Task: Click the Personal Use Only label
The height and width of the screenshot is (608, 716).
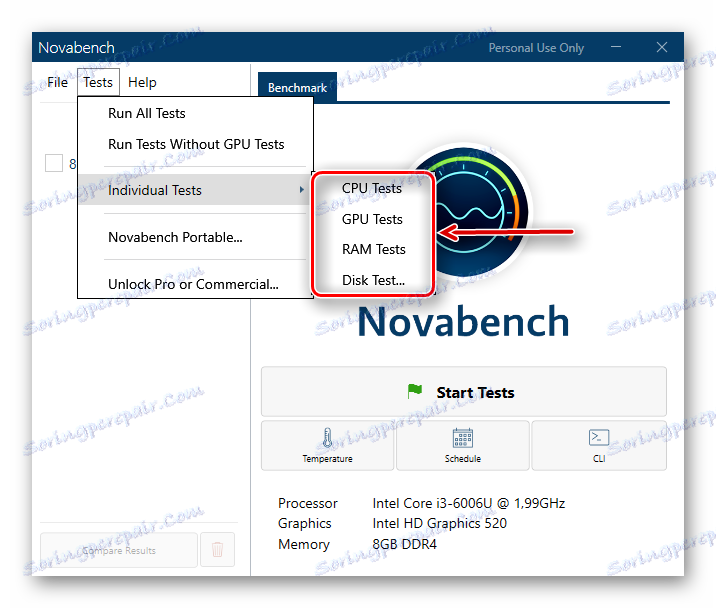Action: click(x=536, y=48)
